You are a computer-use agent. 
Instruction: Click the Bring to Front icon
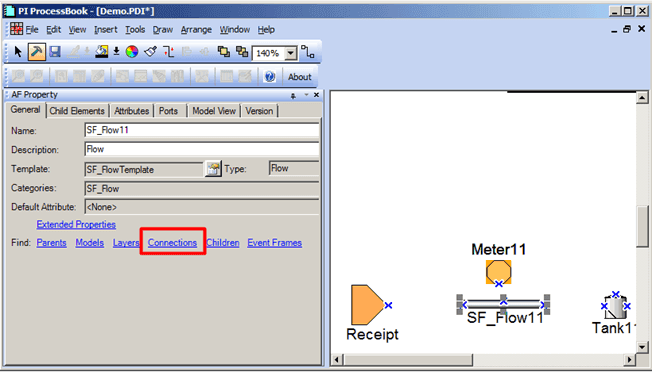click(x=224, y=52)
